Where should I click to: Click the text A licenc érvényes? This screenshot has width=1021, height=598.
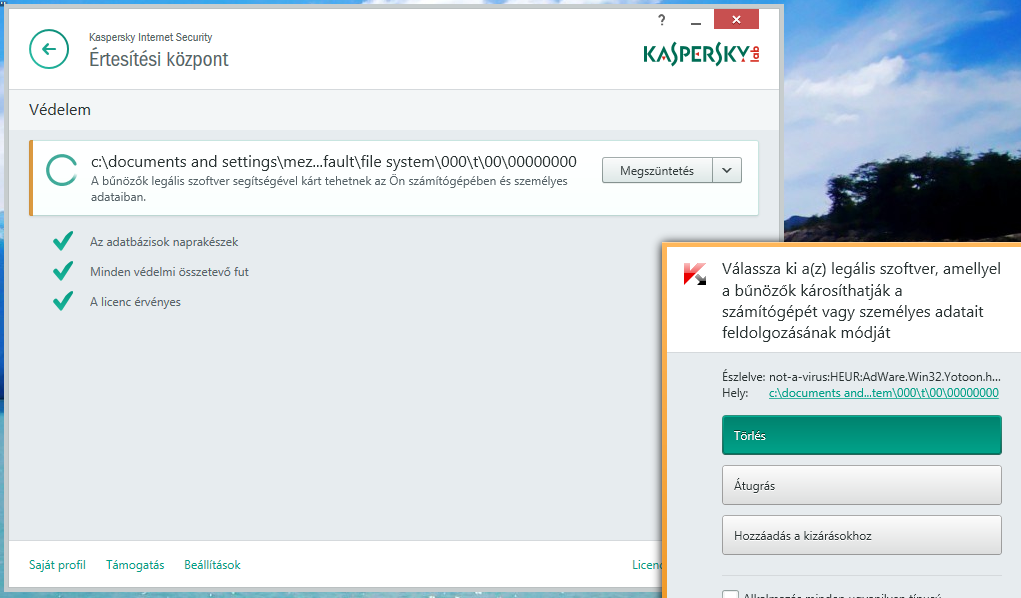point(135,302)
